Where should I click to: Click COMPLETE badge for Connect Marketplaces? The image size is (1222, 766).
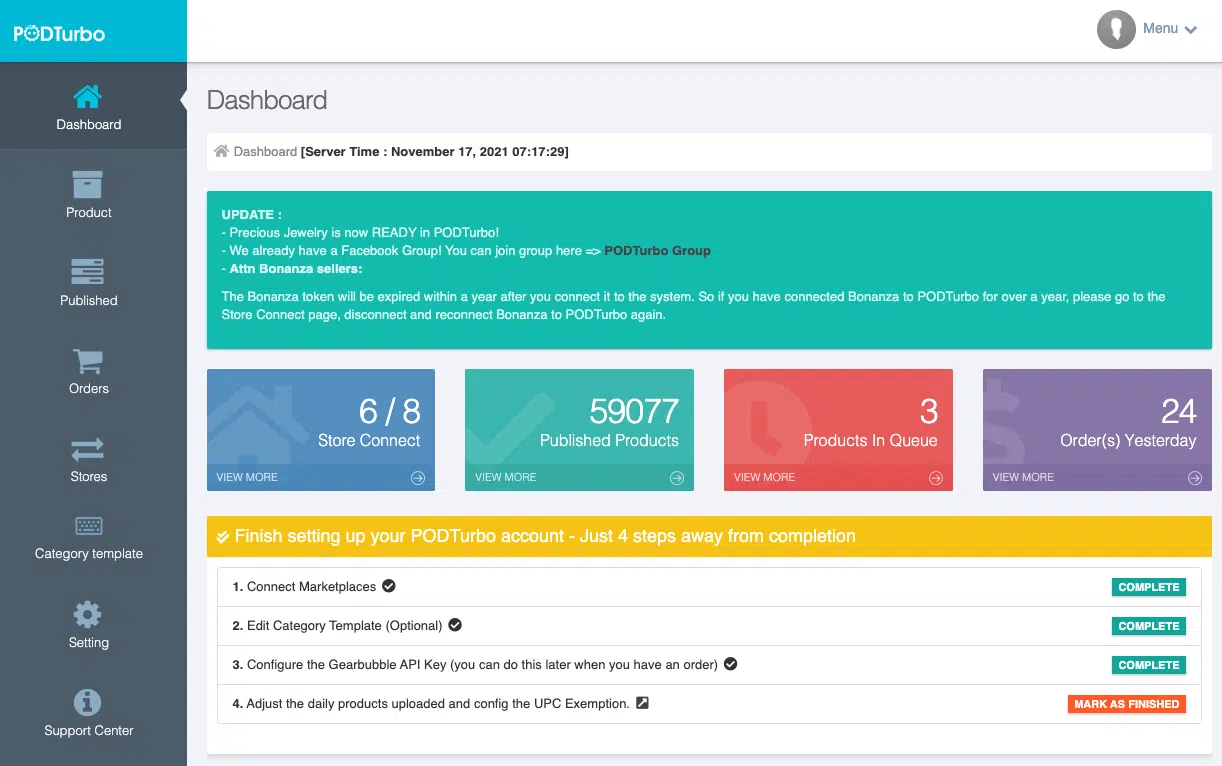(1149, 587)
